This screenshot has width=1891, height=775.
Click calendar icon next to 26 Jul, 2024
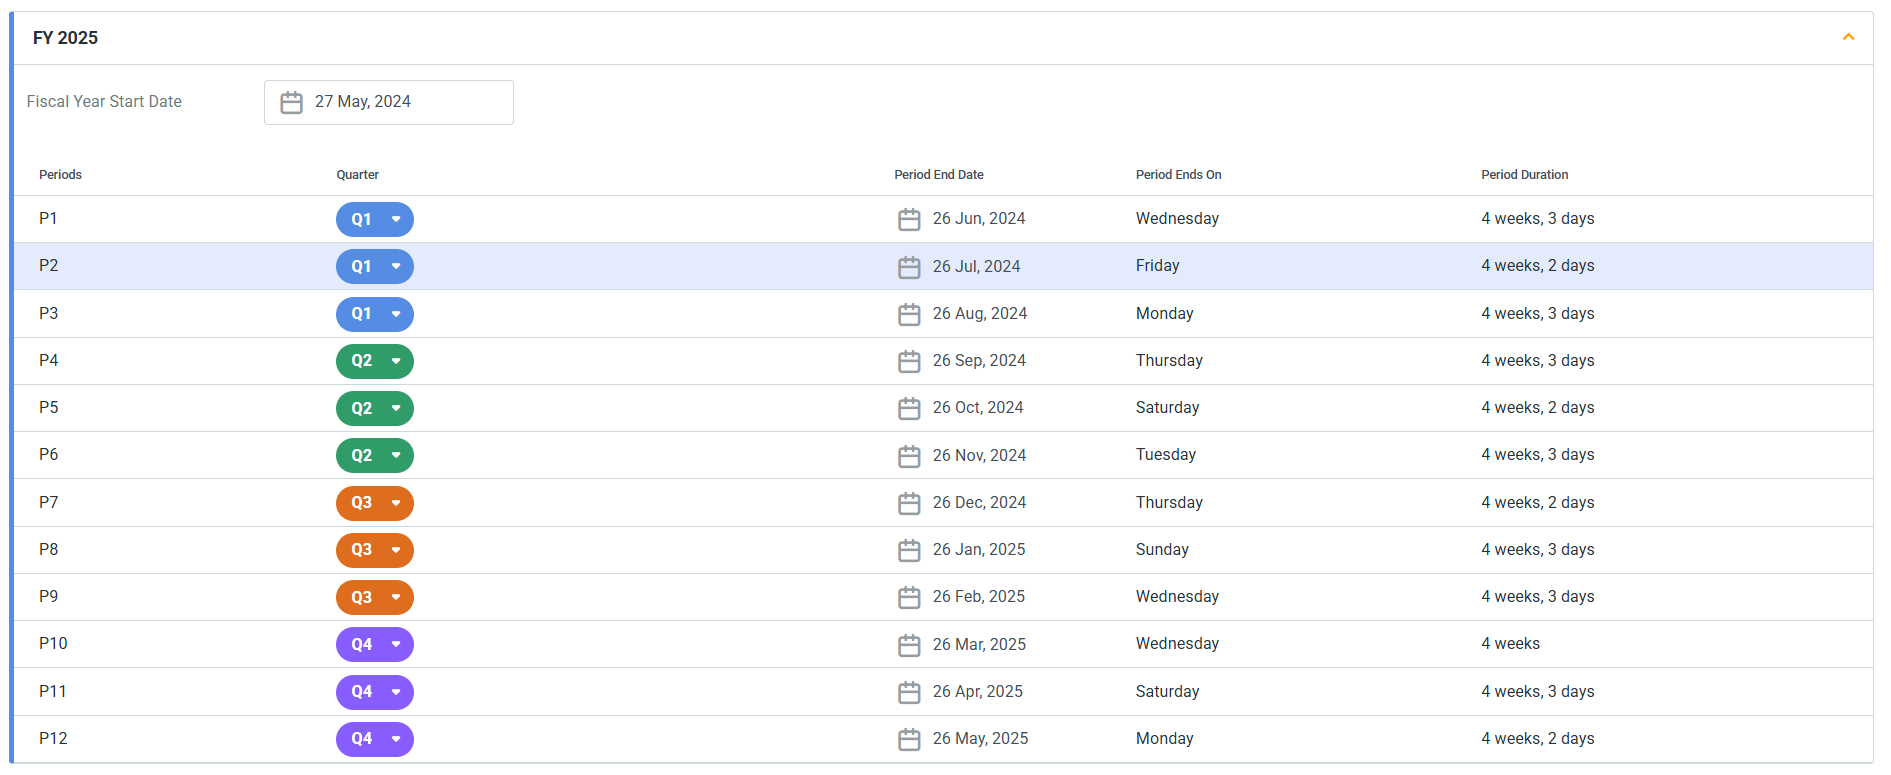click(x=908, y=267)
